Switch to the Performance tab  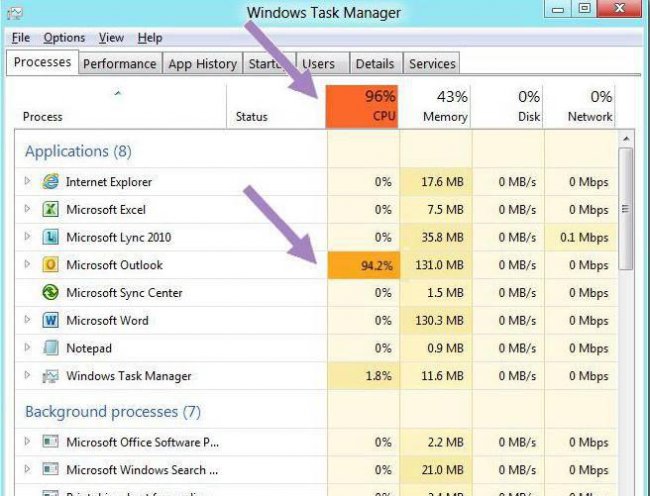pos(120,64)
